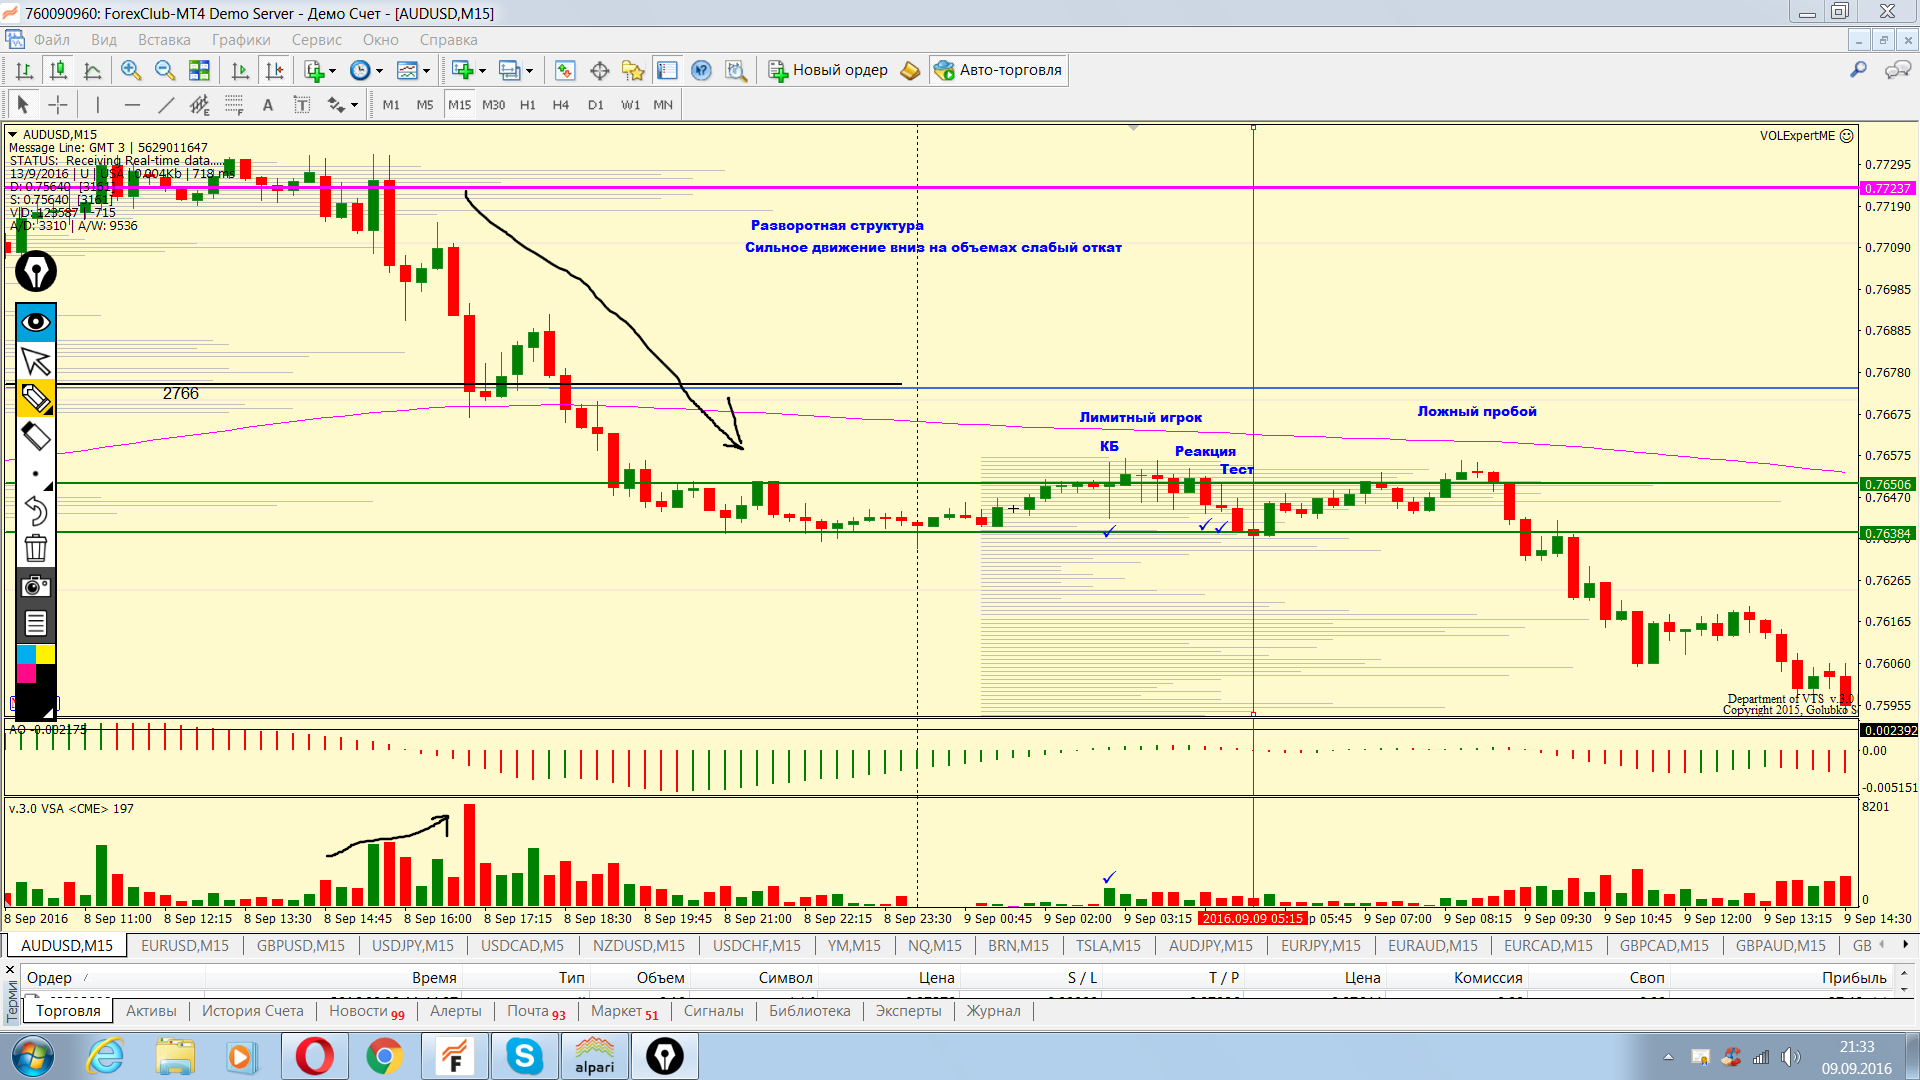Switch timeframe to M1

(391, 104)
